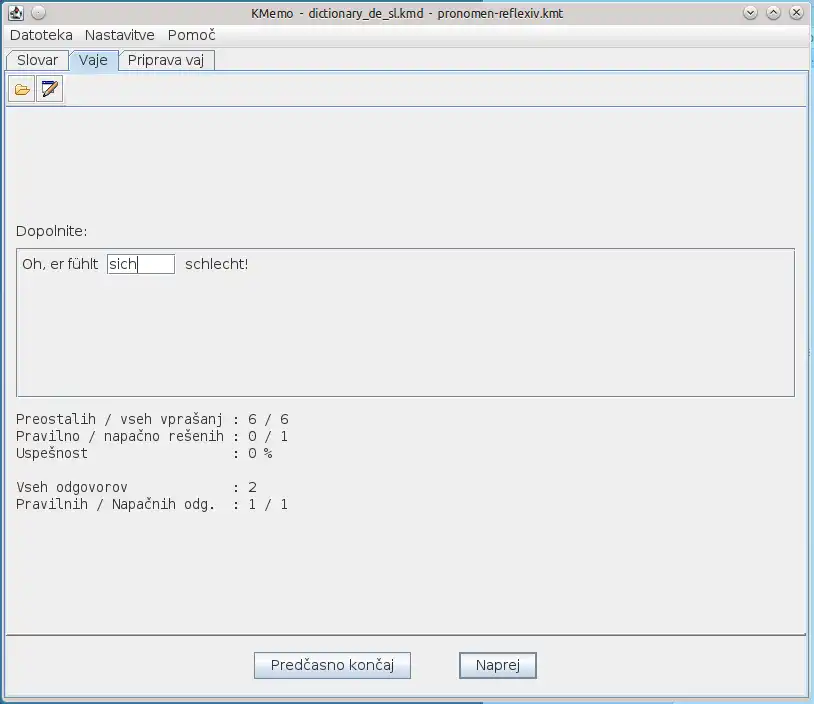
Task: Open the Datoteka menu
Action: 41,35
